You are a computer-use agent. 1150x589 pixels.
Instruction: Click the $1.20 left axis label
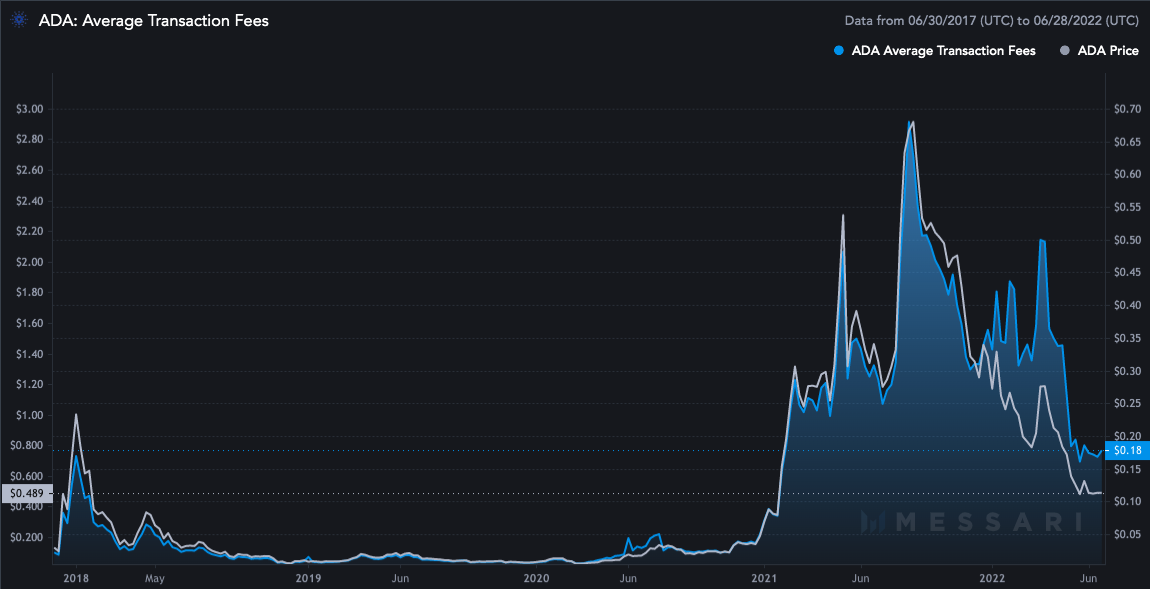[29, 384]
